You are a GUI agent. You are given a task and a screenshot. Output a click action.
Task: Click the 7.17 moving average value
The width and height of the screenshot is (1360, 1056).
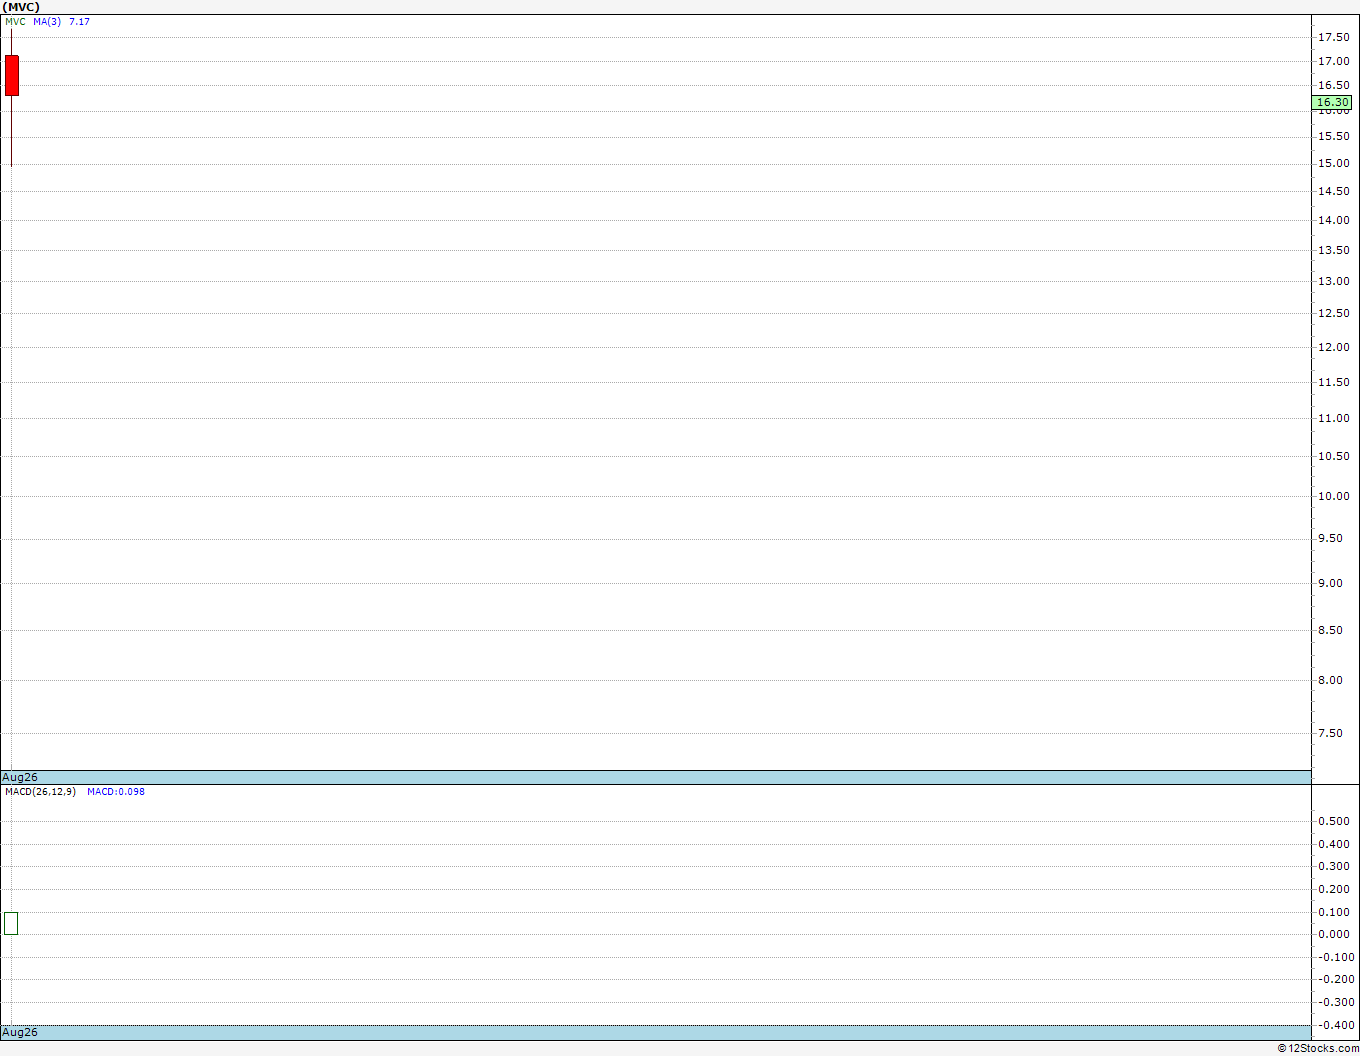point(79,22)
